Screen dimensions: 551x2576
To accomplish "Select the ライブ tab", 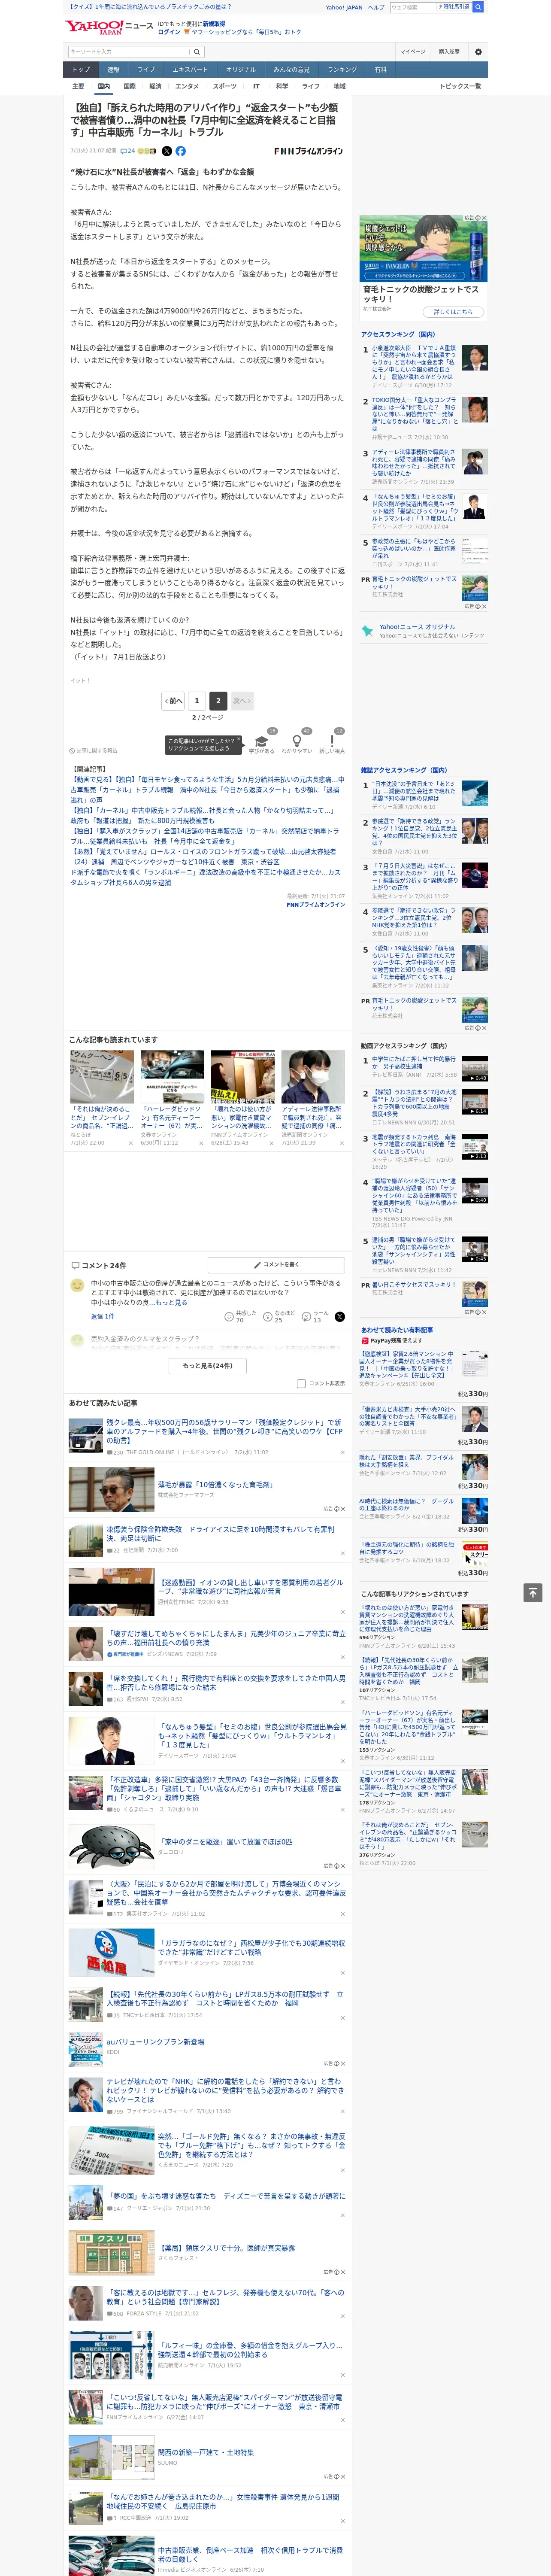I will [146, 70].
